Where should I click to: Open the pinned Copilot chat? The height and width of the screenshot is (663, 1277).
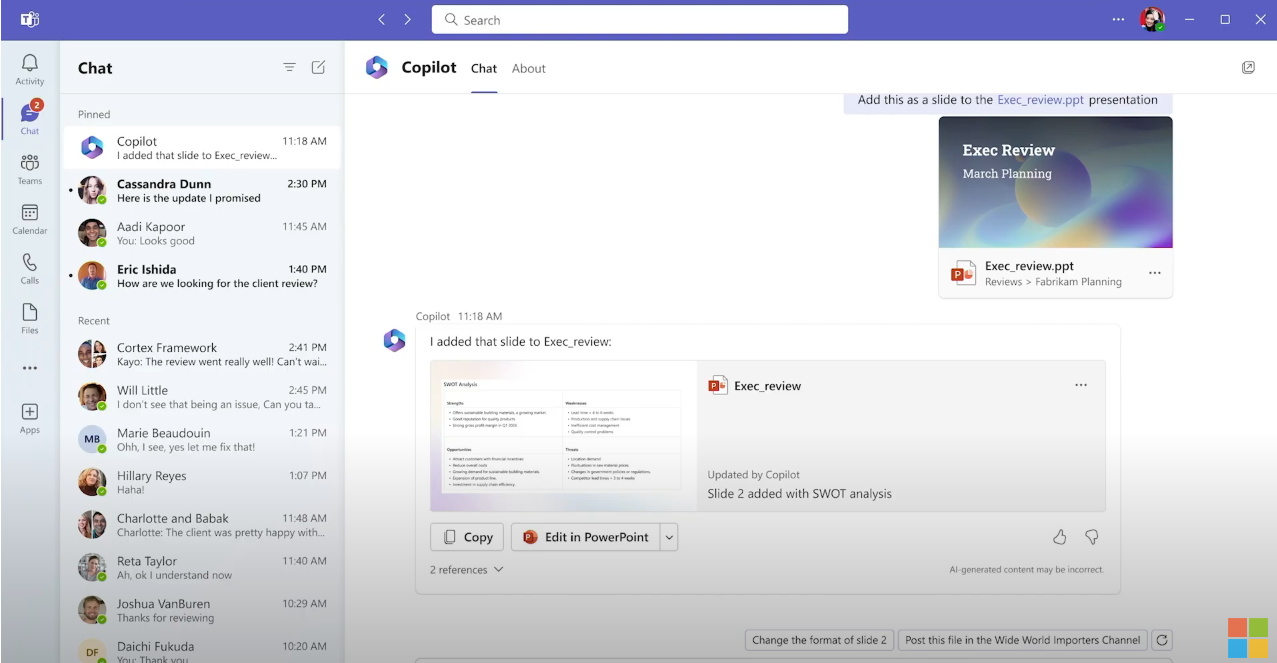tap(202, 148)
